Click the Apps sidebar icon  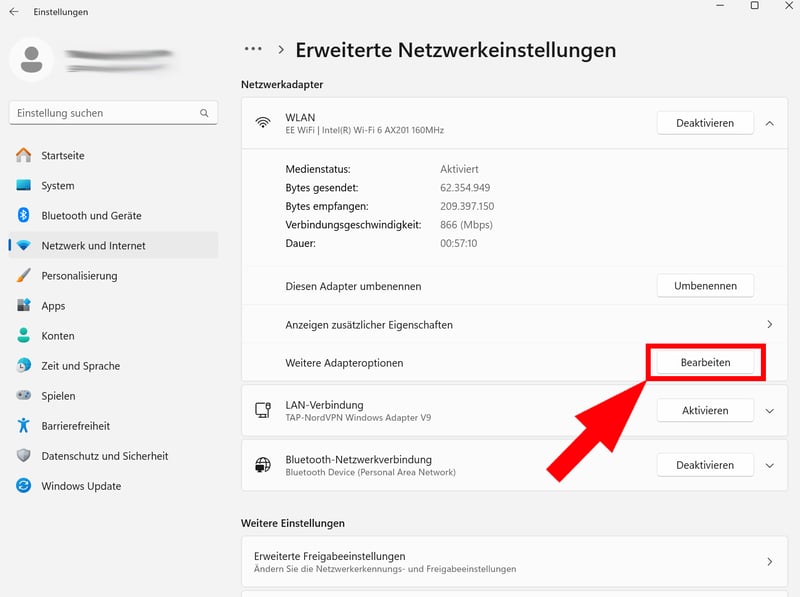[x=23, y=305]
